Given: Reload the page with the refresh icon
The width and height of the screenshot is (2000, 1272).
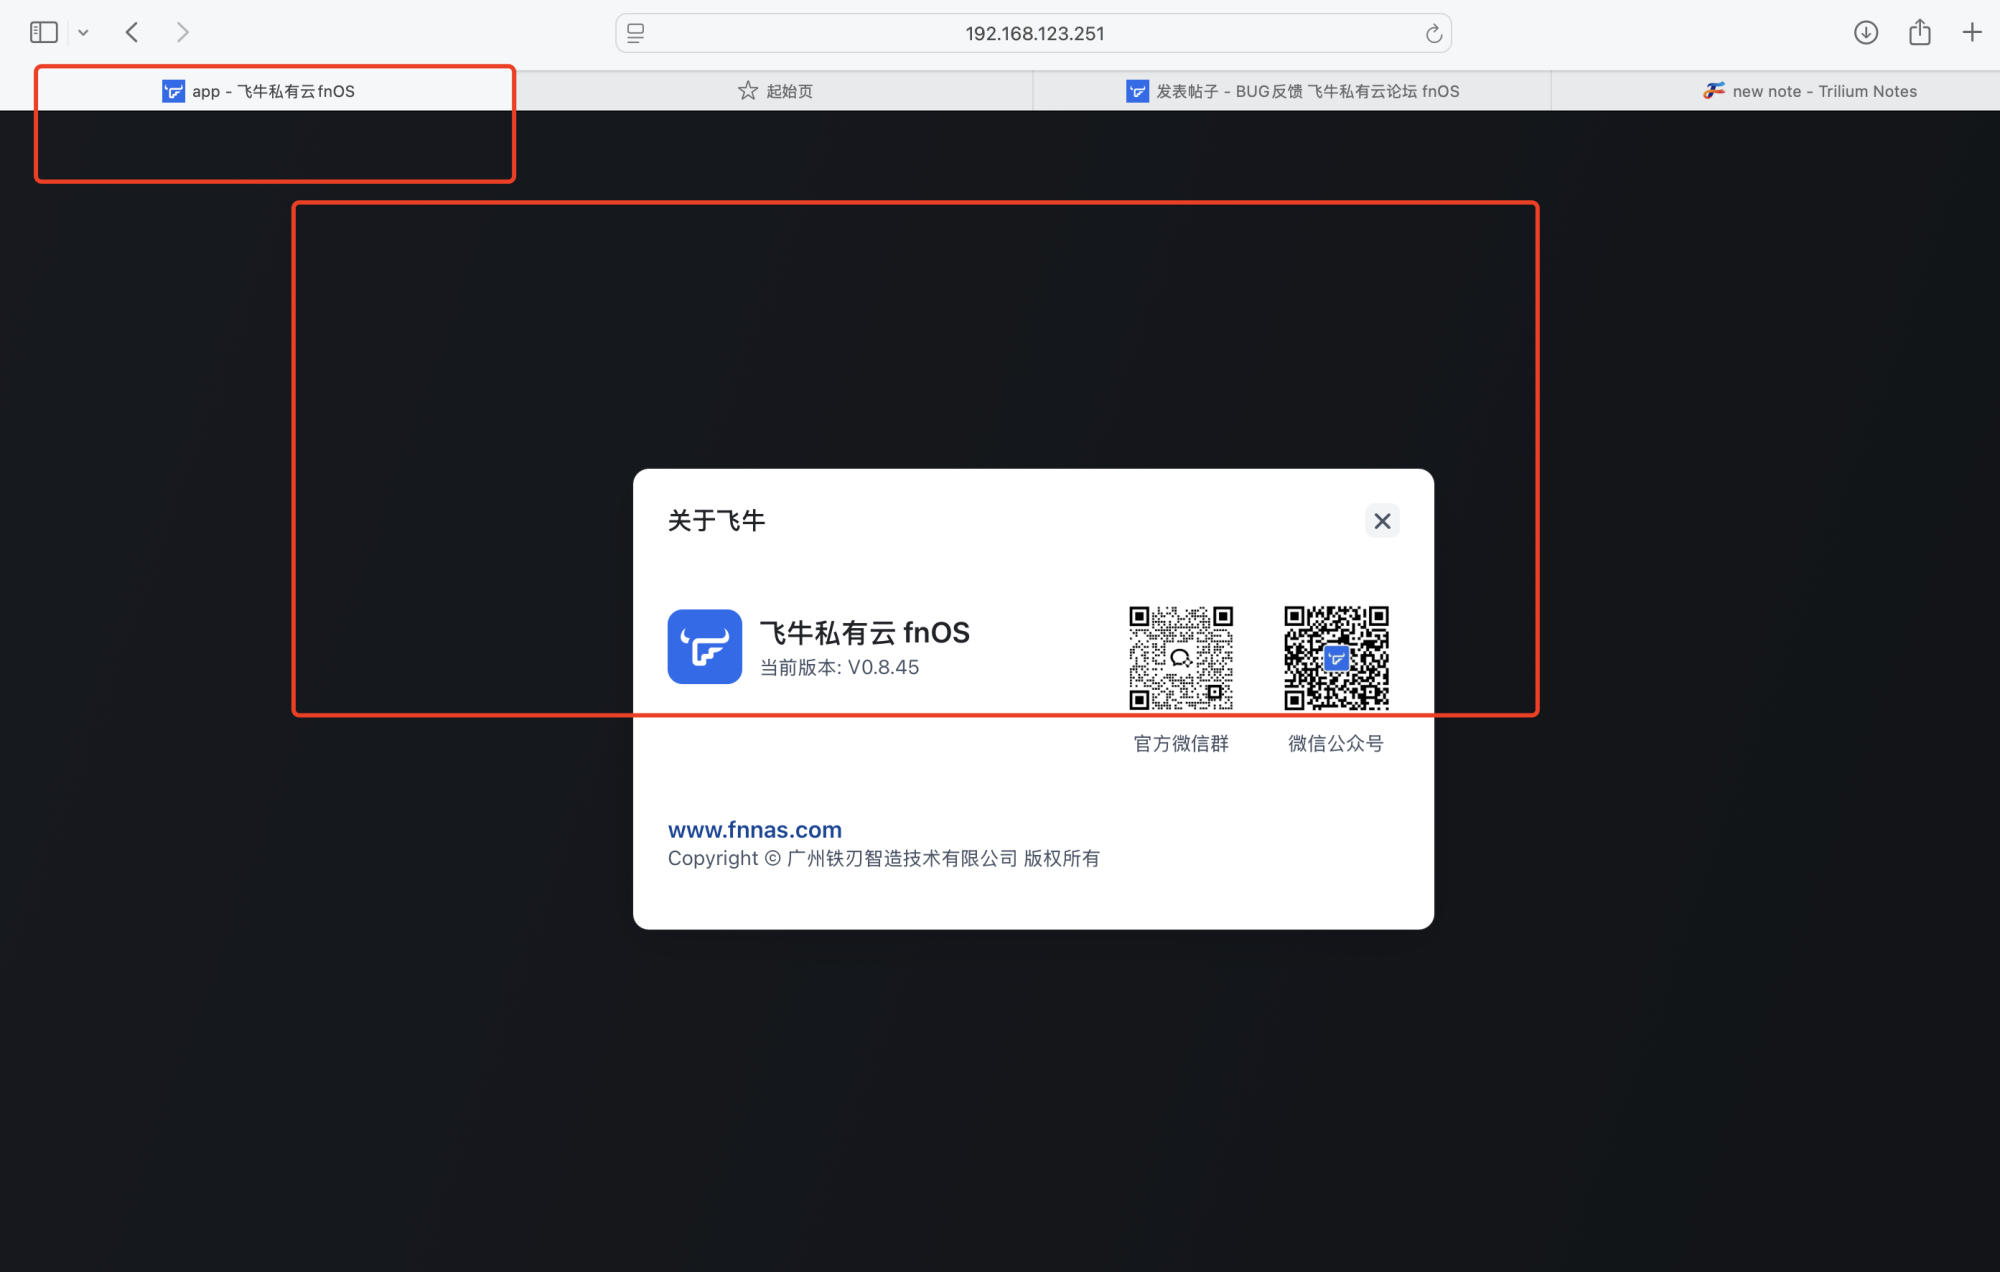Looking at the screenshot, I should (x=1434, y=34).
